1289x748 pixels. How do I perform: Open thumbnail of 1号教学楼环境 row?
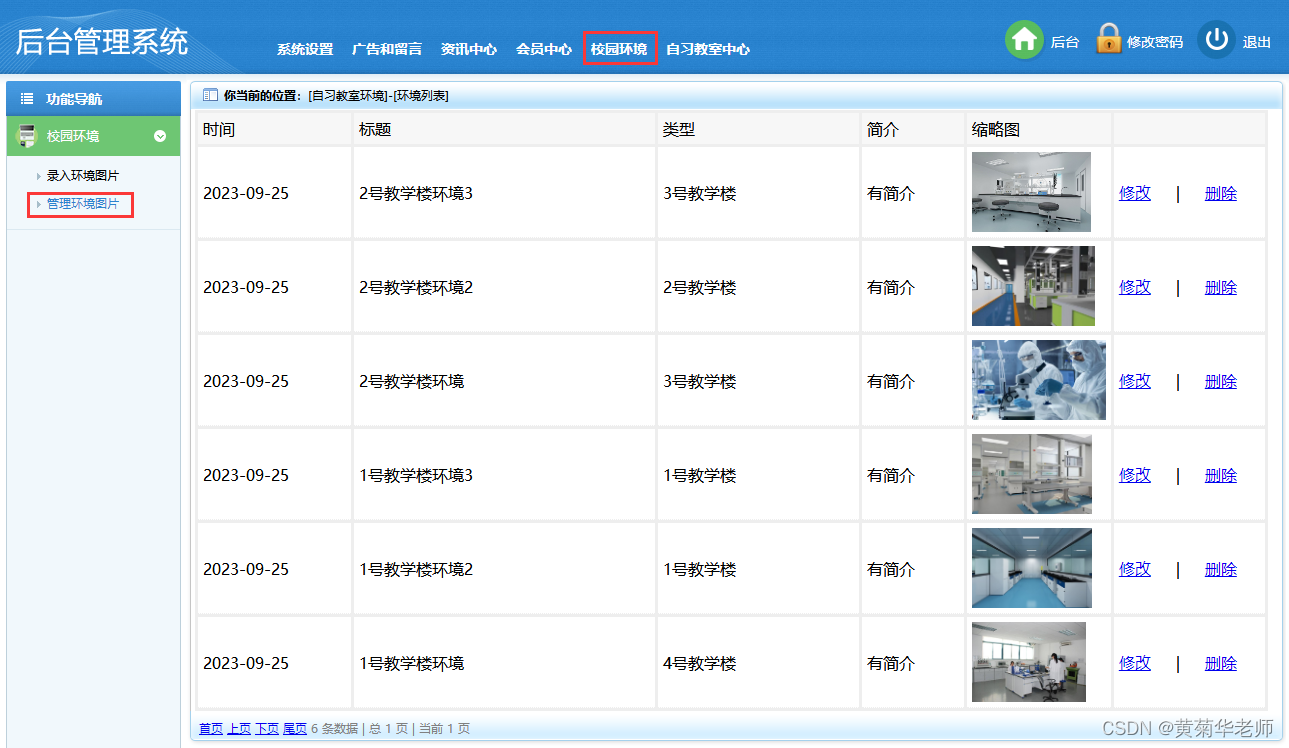point(1029,662)
